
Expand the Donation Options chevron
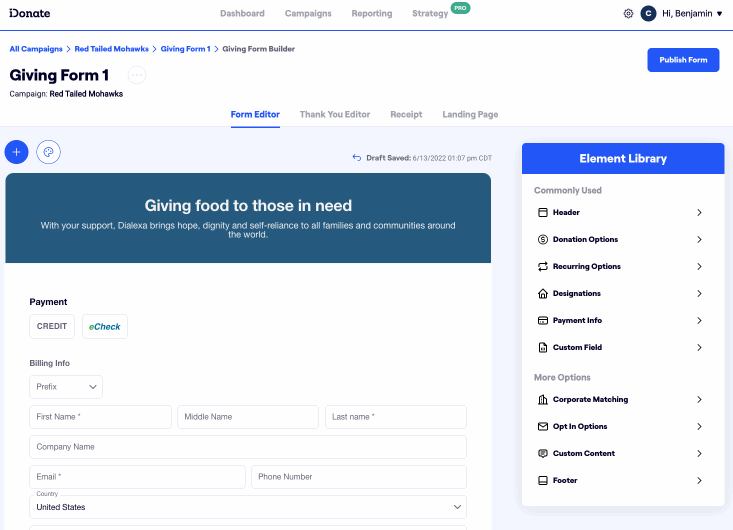pyautogui.click(x=699, y=240)
